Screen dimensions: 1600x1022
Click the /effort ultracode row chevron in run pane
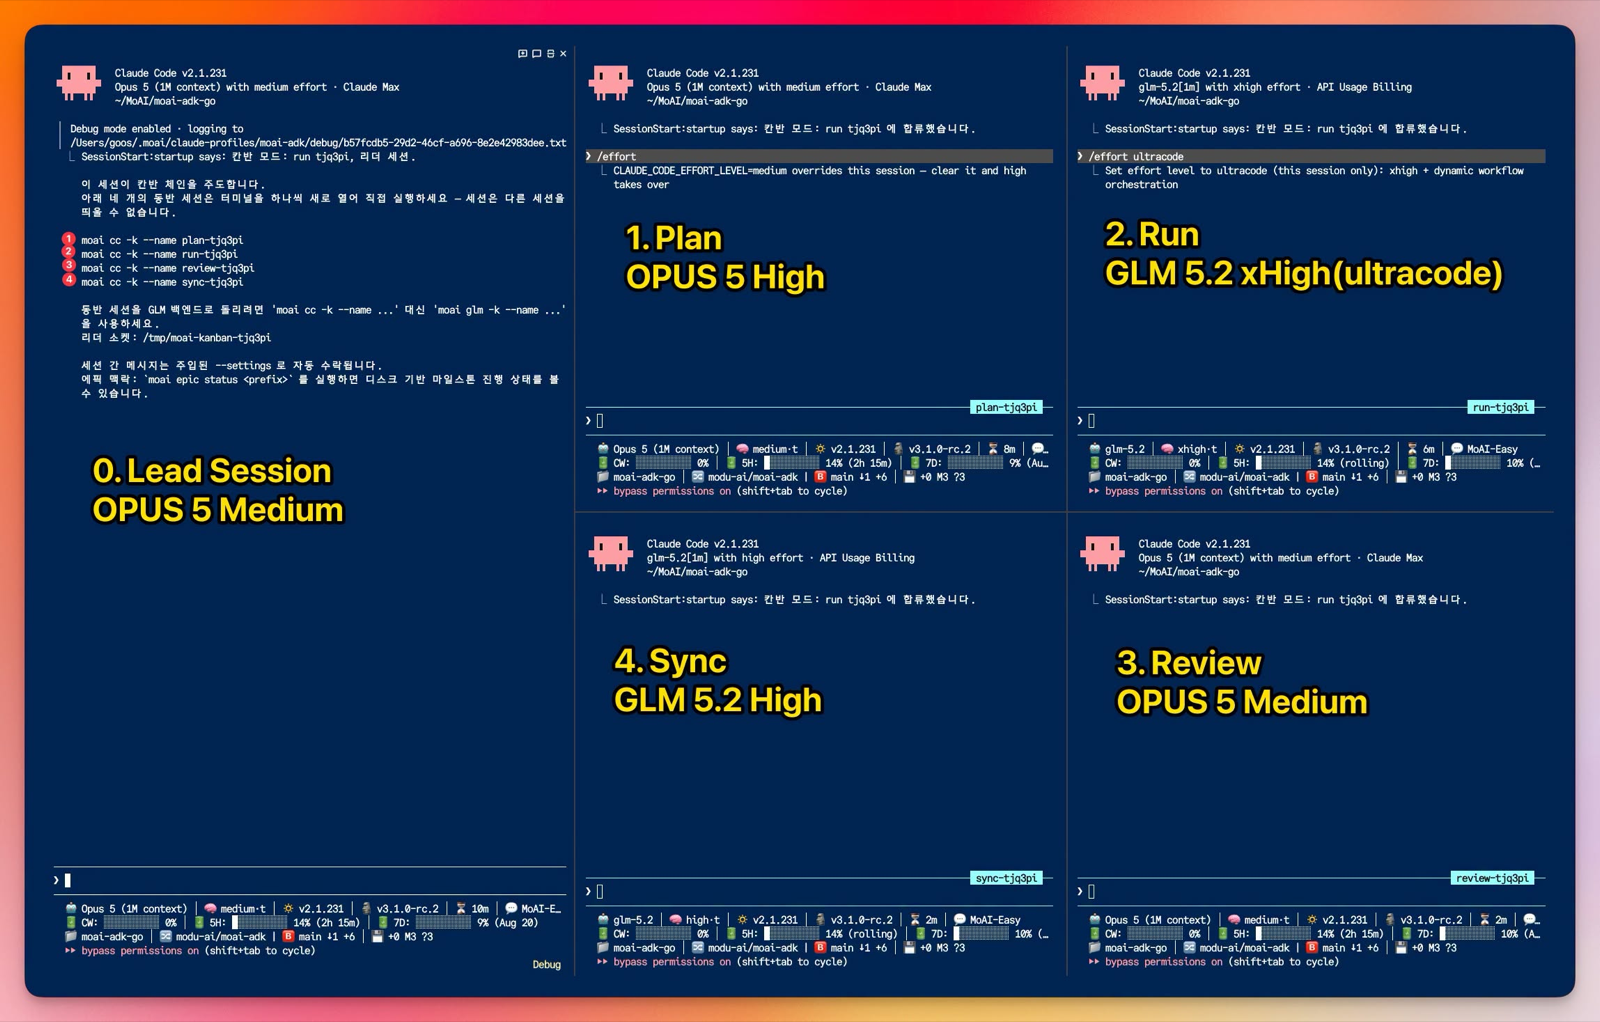(1081, 156)
